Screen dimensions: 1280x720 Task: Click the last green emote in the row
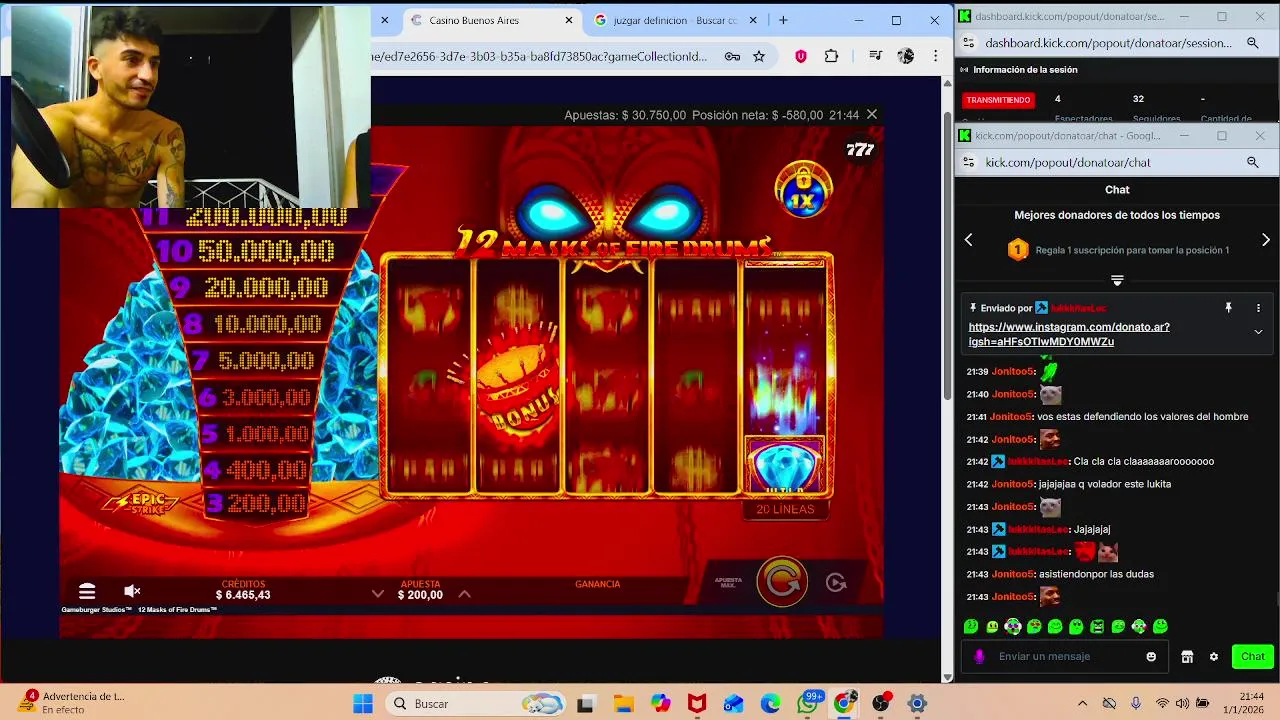pyautogui.click(x=1160, y=627)
